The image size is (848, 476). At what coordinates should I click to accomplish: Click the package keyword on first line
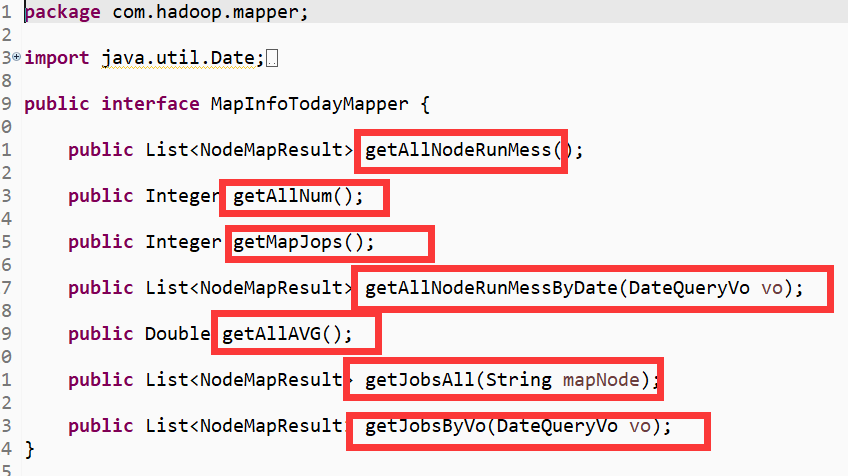(x=68, y=13)
